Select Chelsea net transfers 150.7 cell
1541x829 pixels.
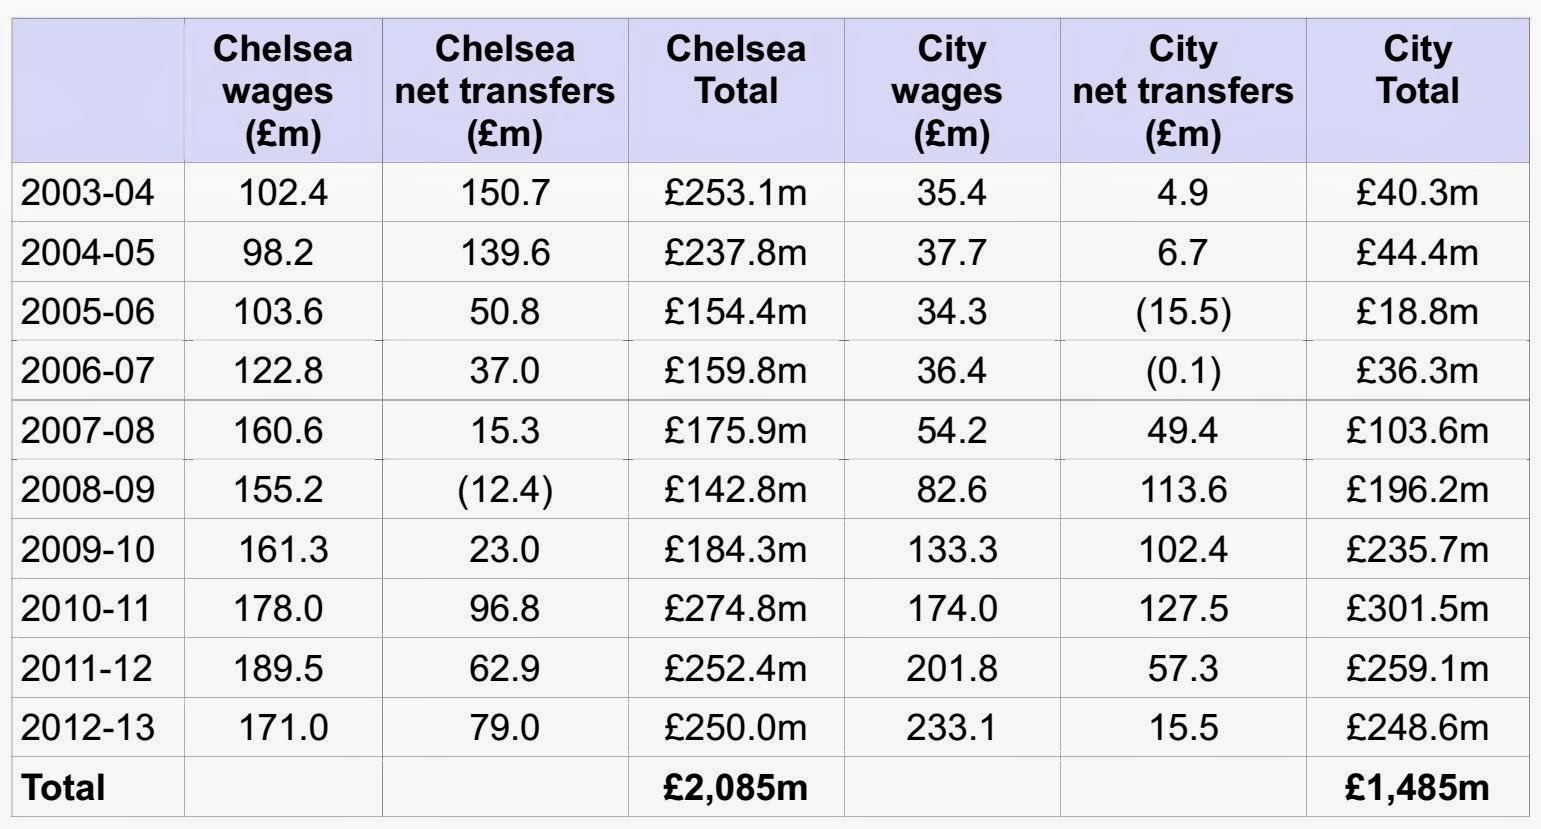pyautogui.click(x=505, y=192)
